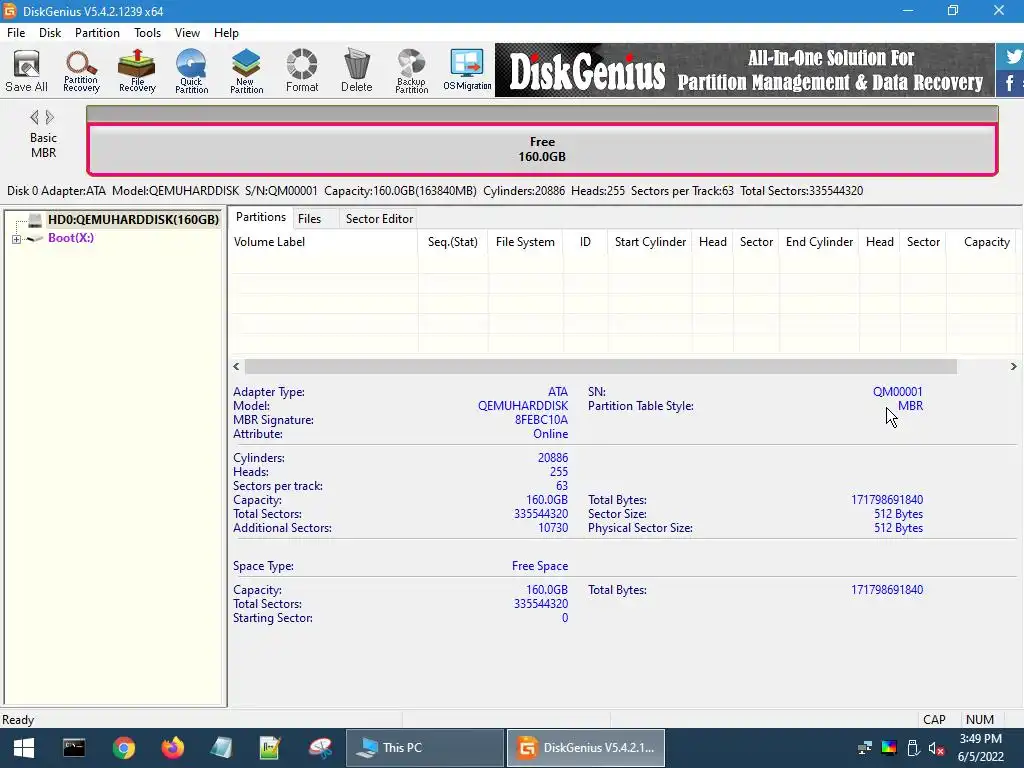Image resolution: width=1024 pixels, height=768 pixels.
Task: Launch Google Chrome from taskbar
Action: pos(123,748)
